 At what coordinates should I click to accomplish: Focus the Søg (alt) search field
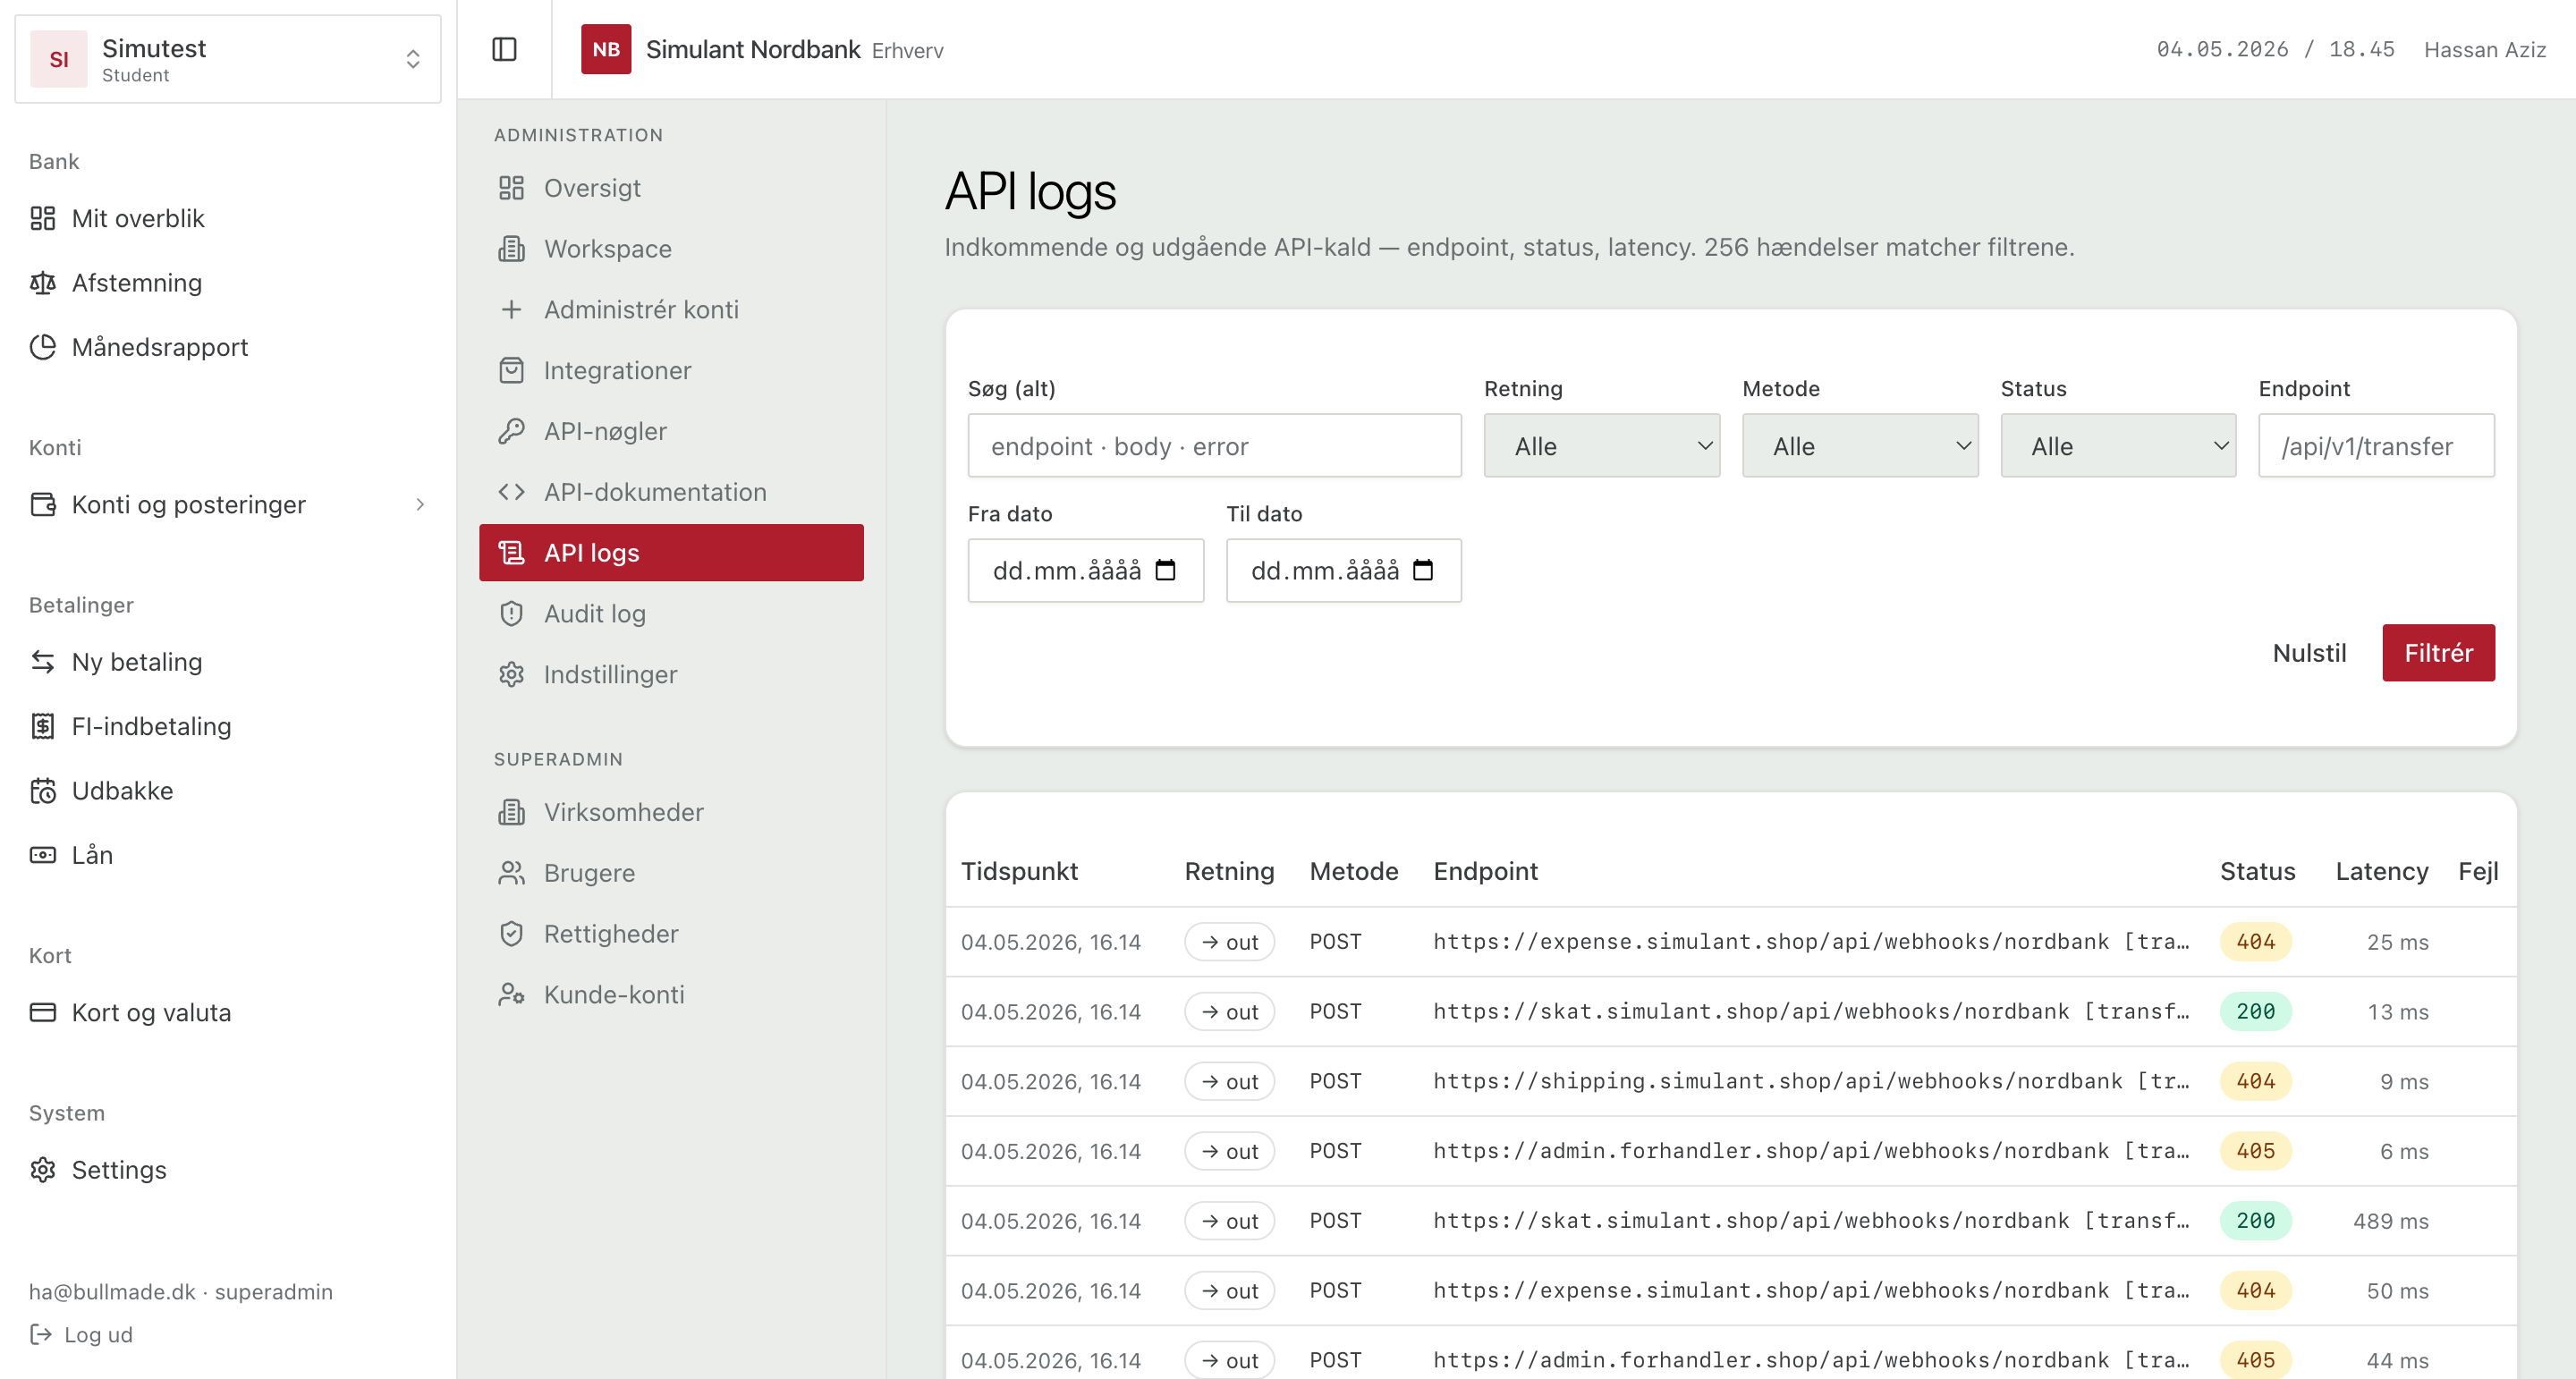(x=1214, y=446)
